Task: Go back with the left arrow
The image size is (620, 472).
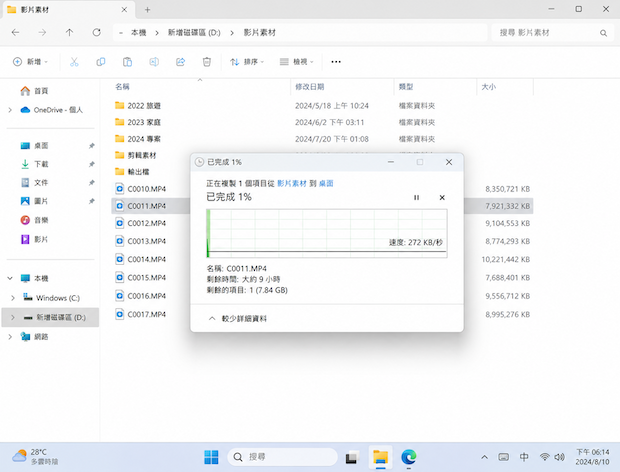Action: click(x=15, y=32)
